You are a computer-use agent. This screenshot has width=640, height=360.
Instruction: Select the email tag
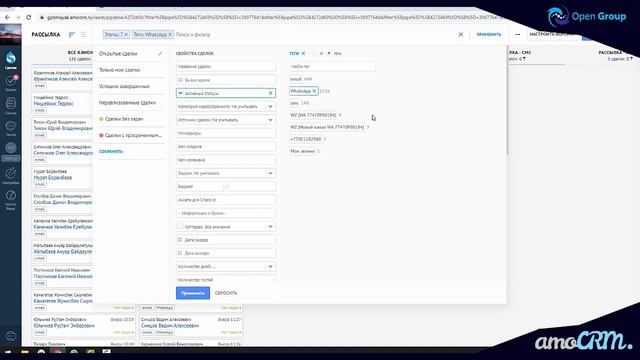coord(296,79)
